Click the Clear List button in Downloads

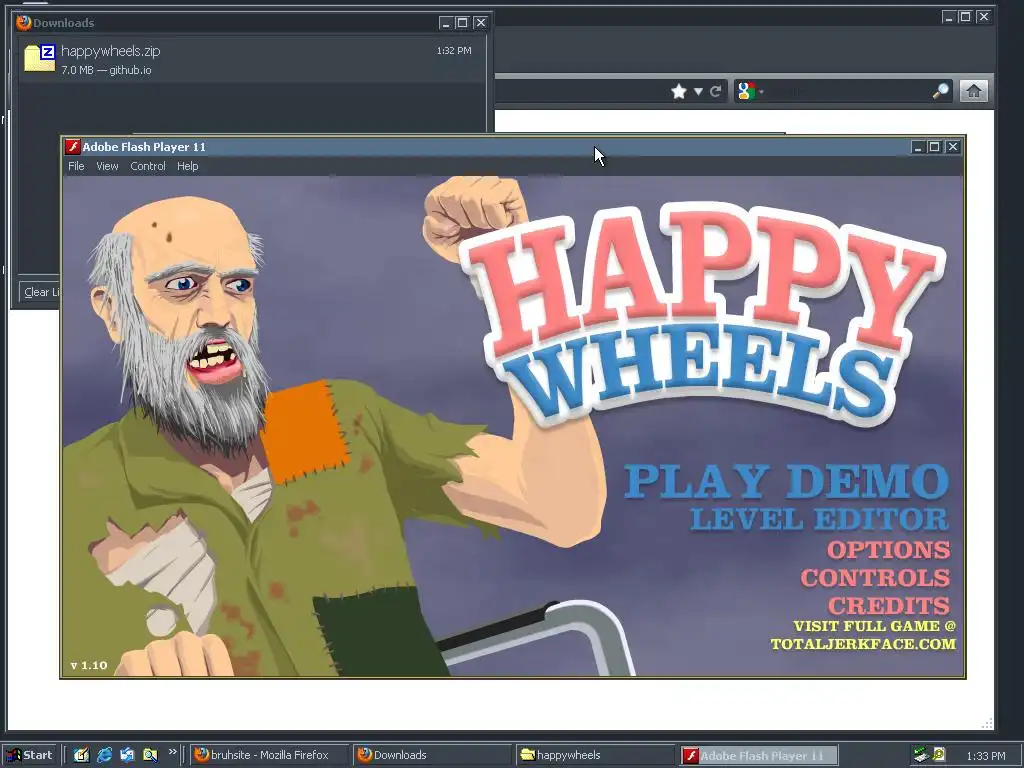click(39, 292)
